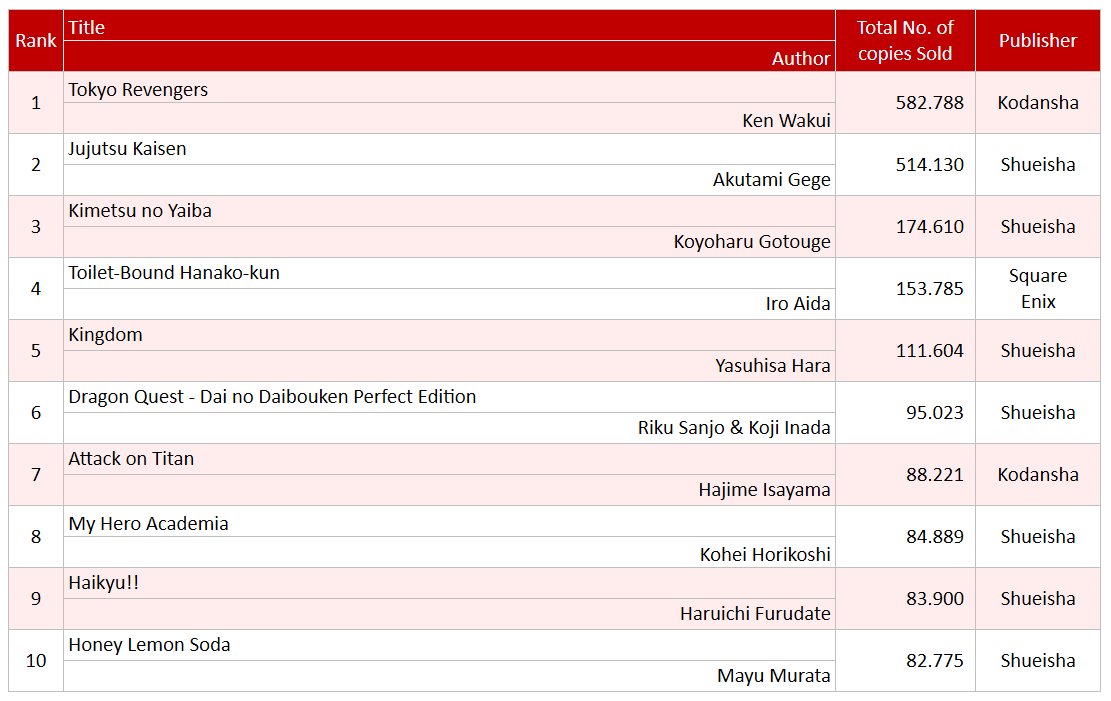Select Shueisha publisher for My Hero Academia

[x=1038, y=537]
